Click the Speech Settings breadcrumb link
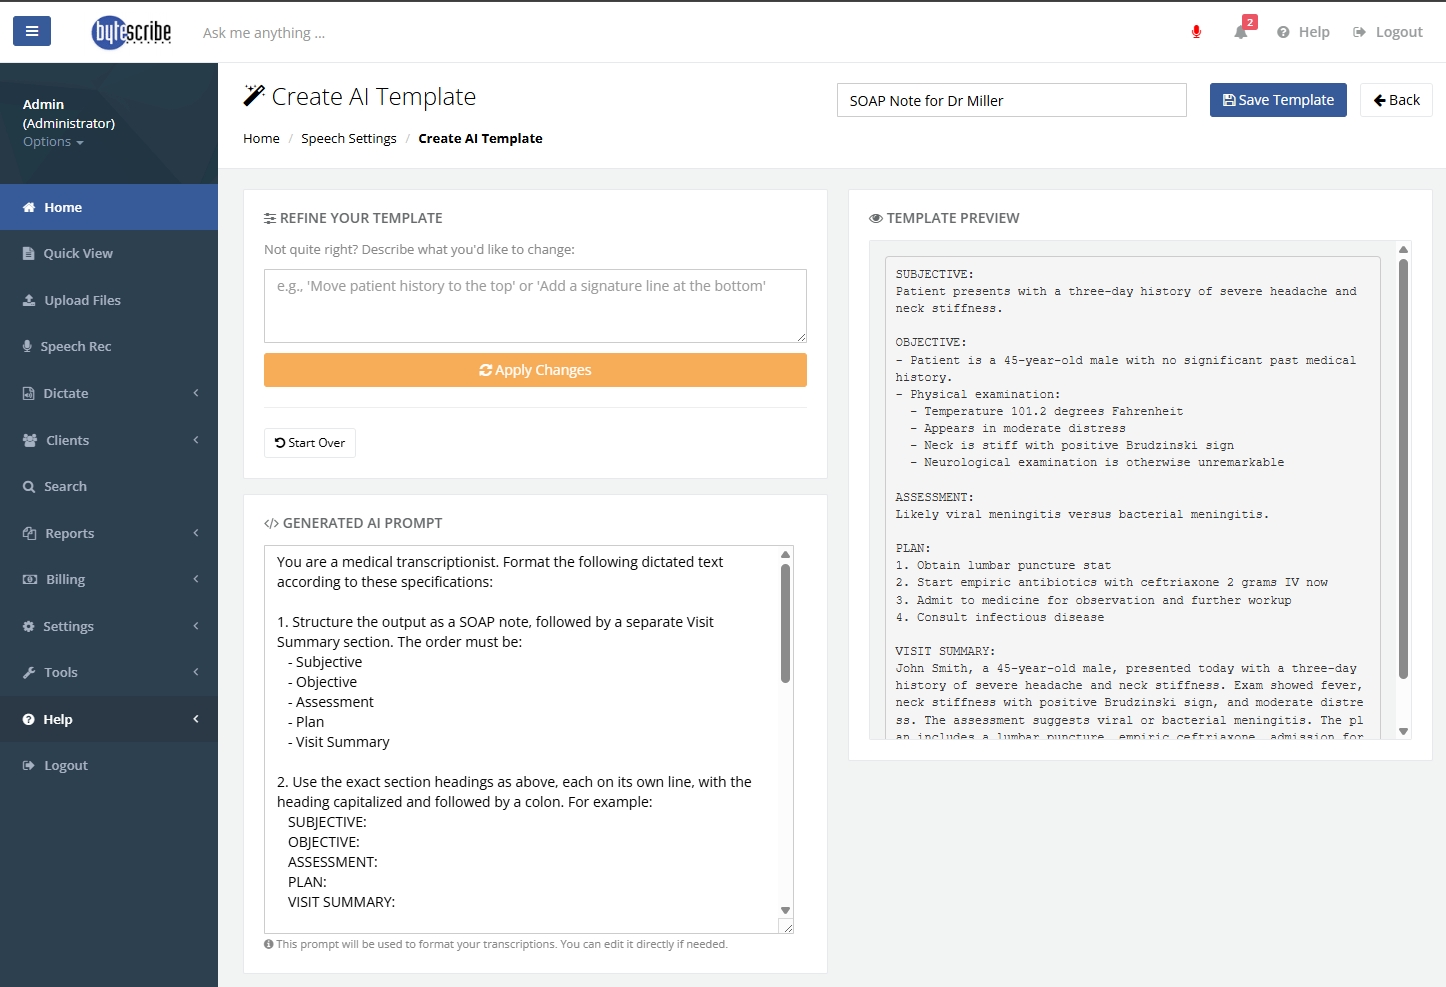This screenshot has width=1446, height=987. click(x=349, y=139)
